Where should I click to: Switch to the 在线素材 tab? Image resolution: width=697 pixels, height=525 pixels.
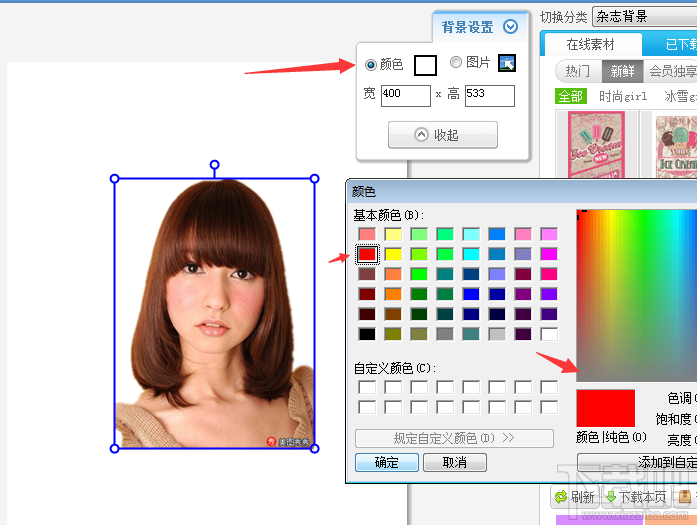[591, 44]
